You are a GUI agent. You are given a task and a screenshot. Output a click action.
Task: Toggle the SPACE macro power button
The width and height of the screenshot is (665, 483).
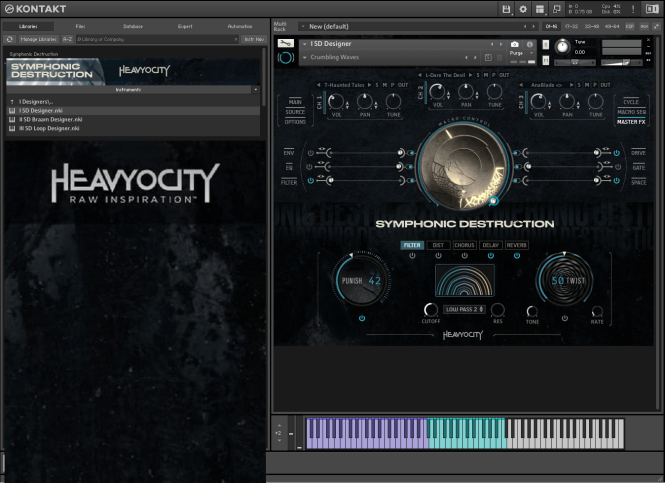click(616, 181)
